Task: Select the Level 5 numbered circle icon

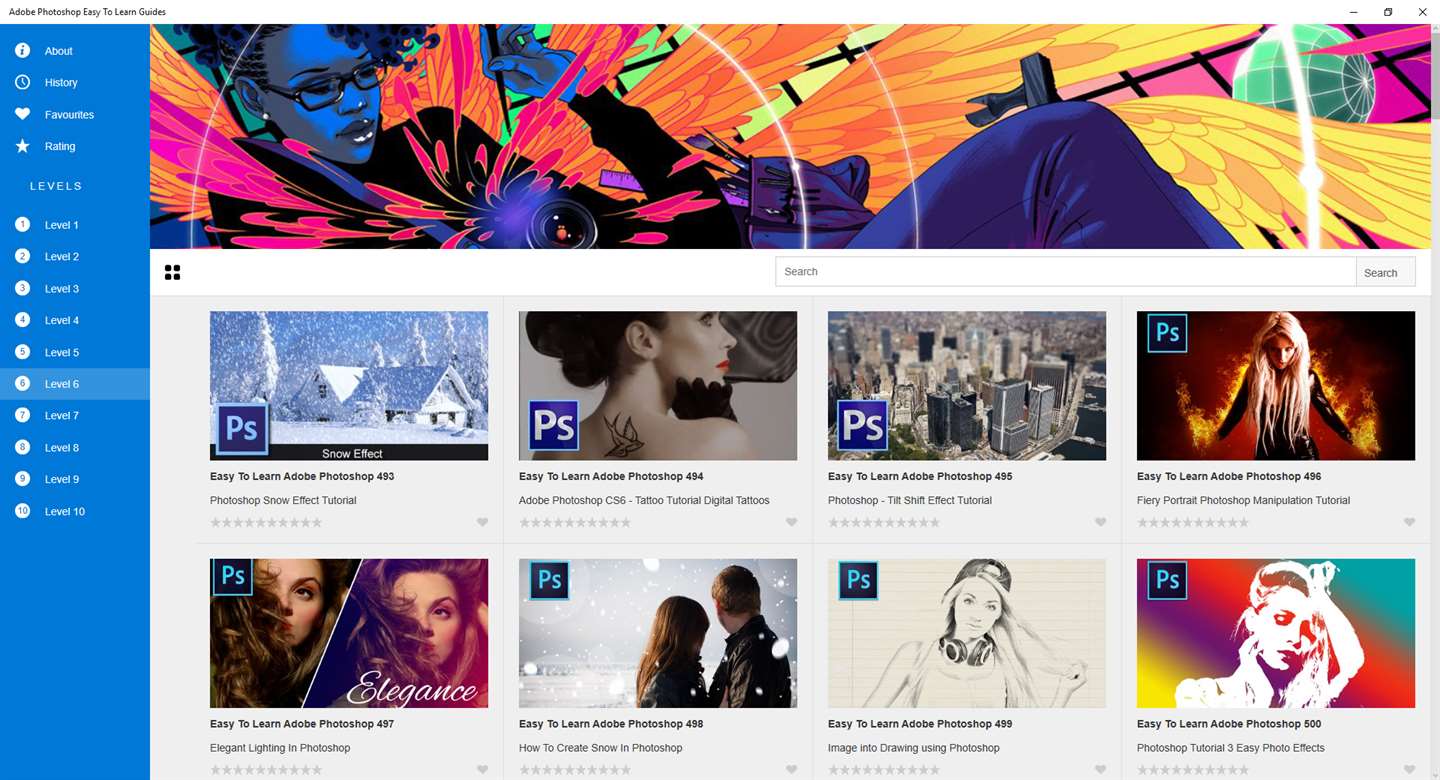Action: tap(22, 352)
